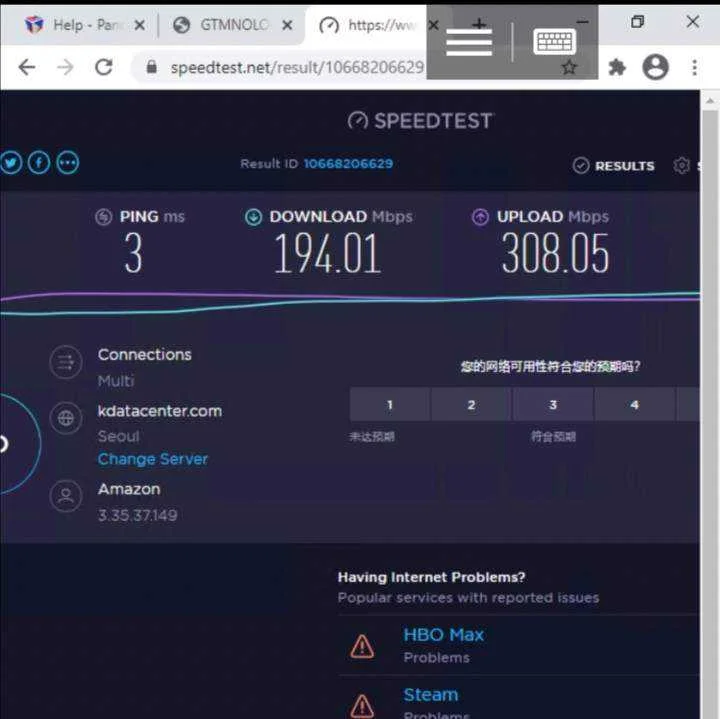The image size is (720, 719).
Task: Click the Download arrow icon
Action: tap(253, 217)
